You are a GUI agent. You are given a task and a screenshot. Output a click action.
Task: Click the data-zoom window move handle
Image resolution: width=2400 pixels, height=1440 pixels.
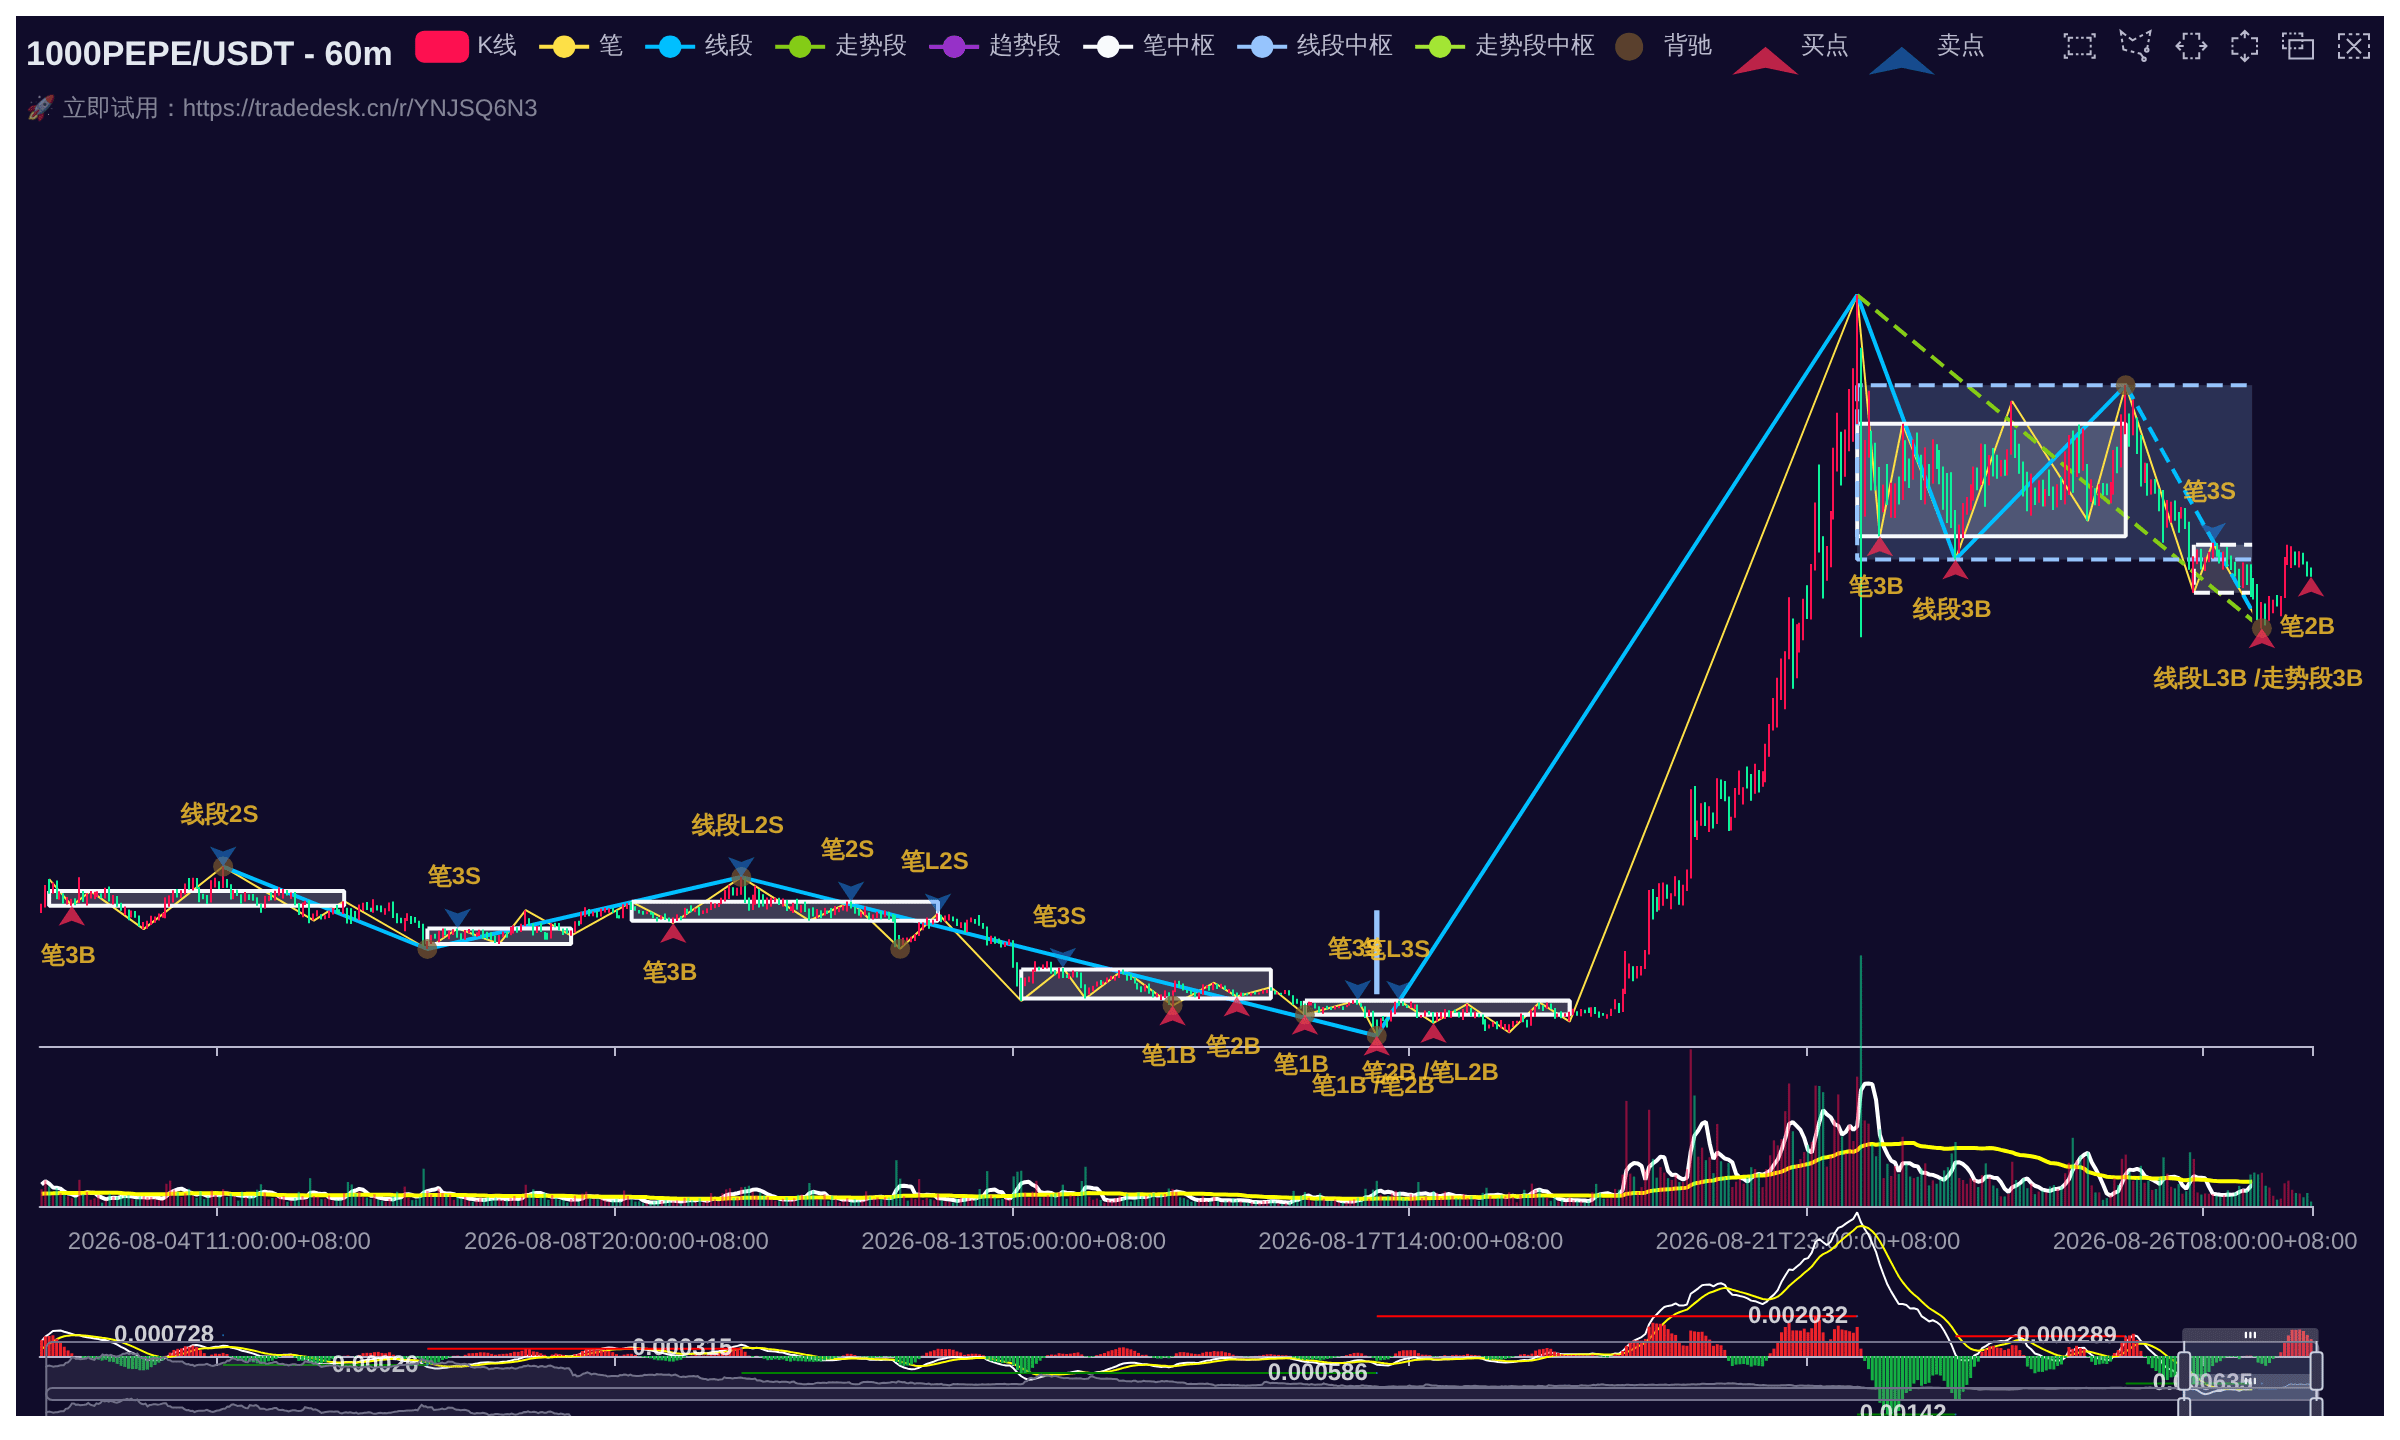point(2250,1335)
